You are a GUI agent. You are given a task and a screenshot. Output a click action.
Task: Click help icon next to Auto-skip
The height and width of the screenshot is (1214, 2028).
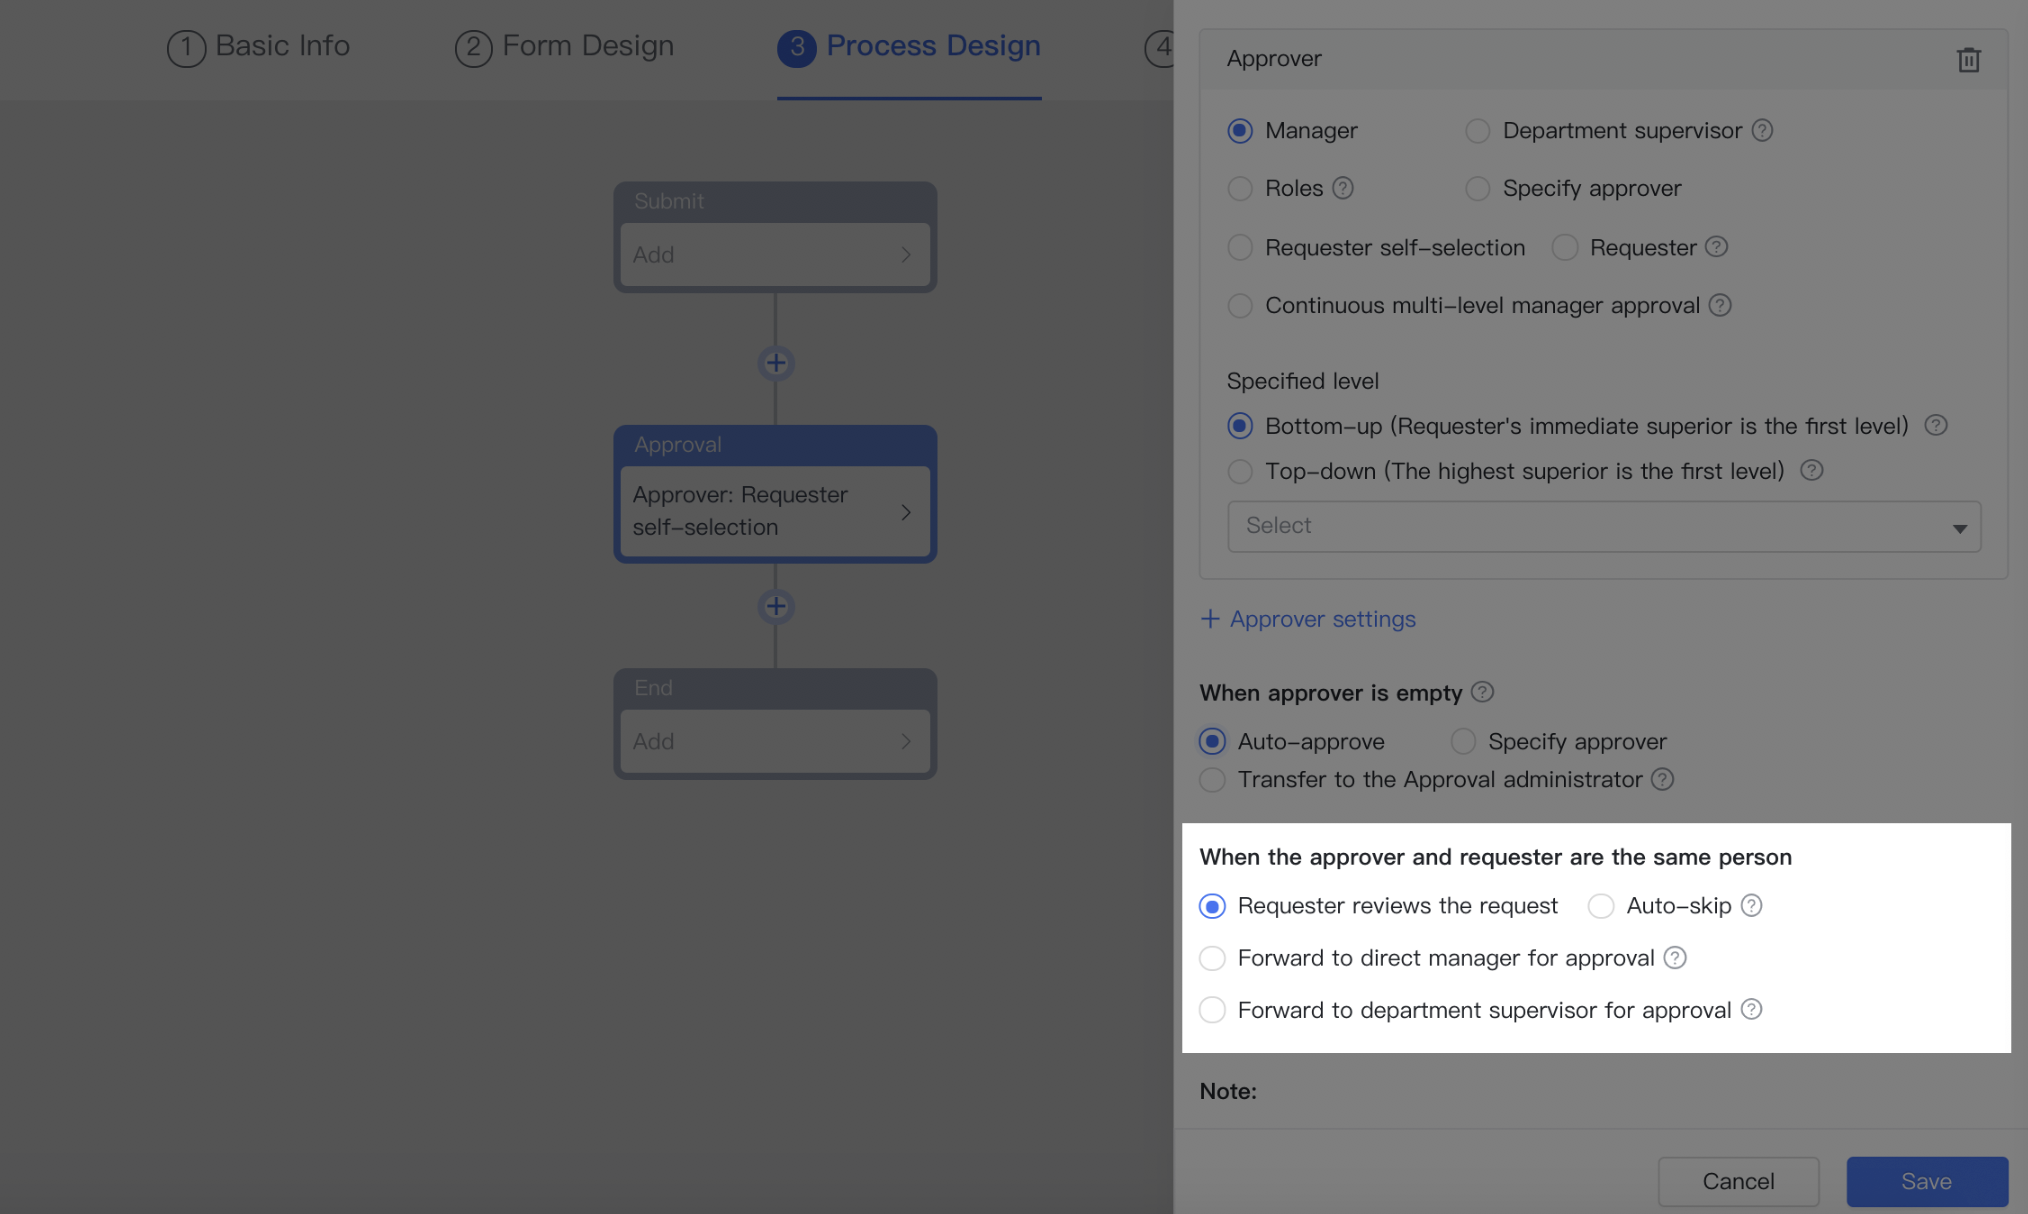pyautogui.click(x=1751, y=906)
